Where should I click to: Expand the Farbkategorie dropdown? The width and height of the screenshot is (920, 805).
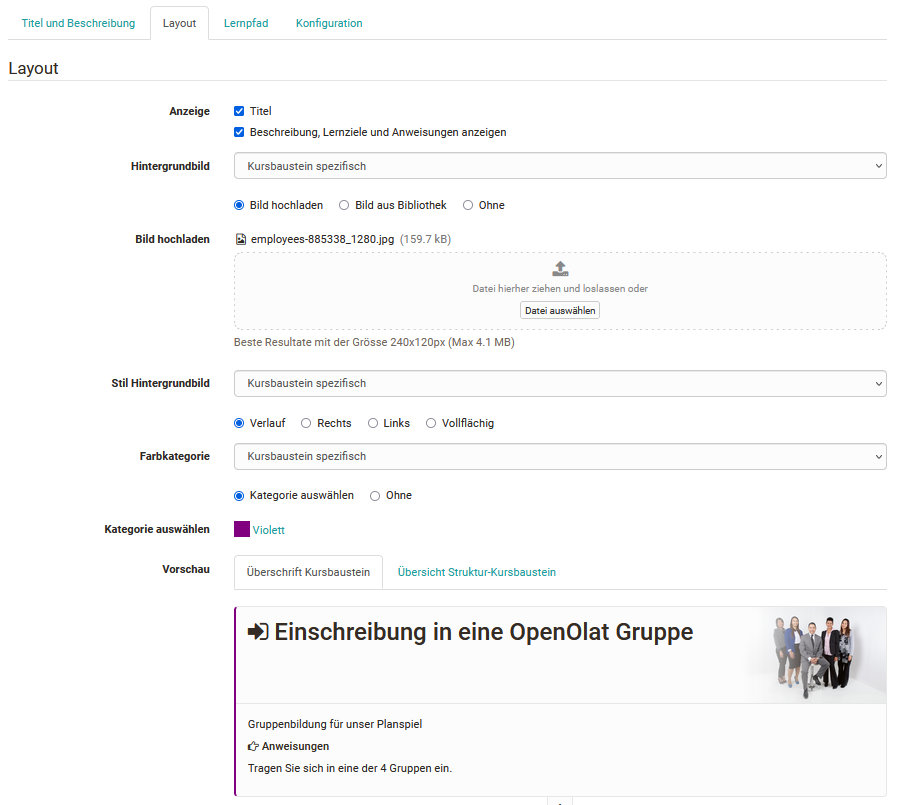point(560,456)
